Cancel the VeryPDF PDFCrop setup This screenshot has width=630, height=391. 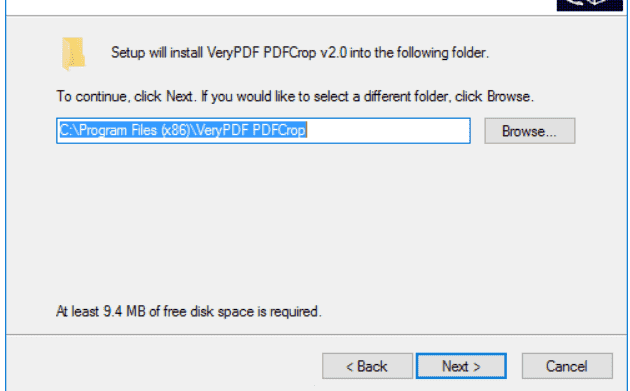click(567, 366)
